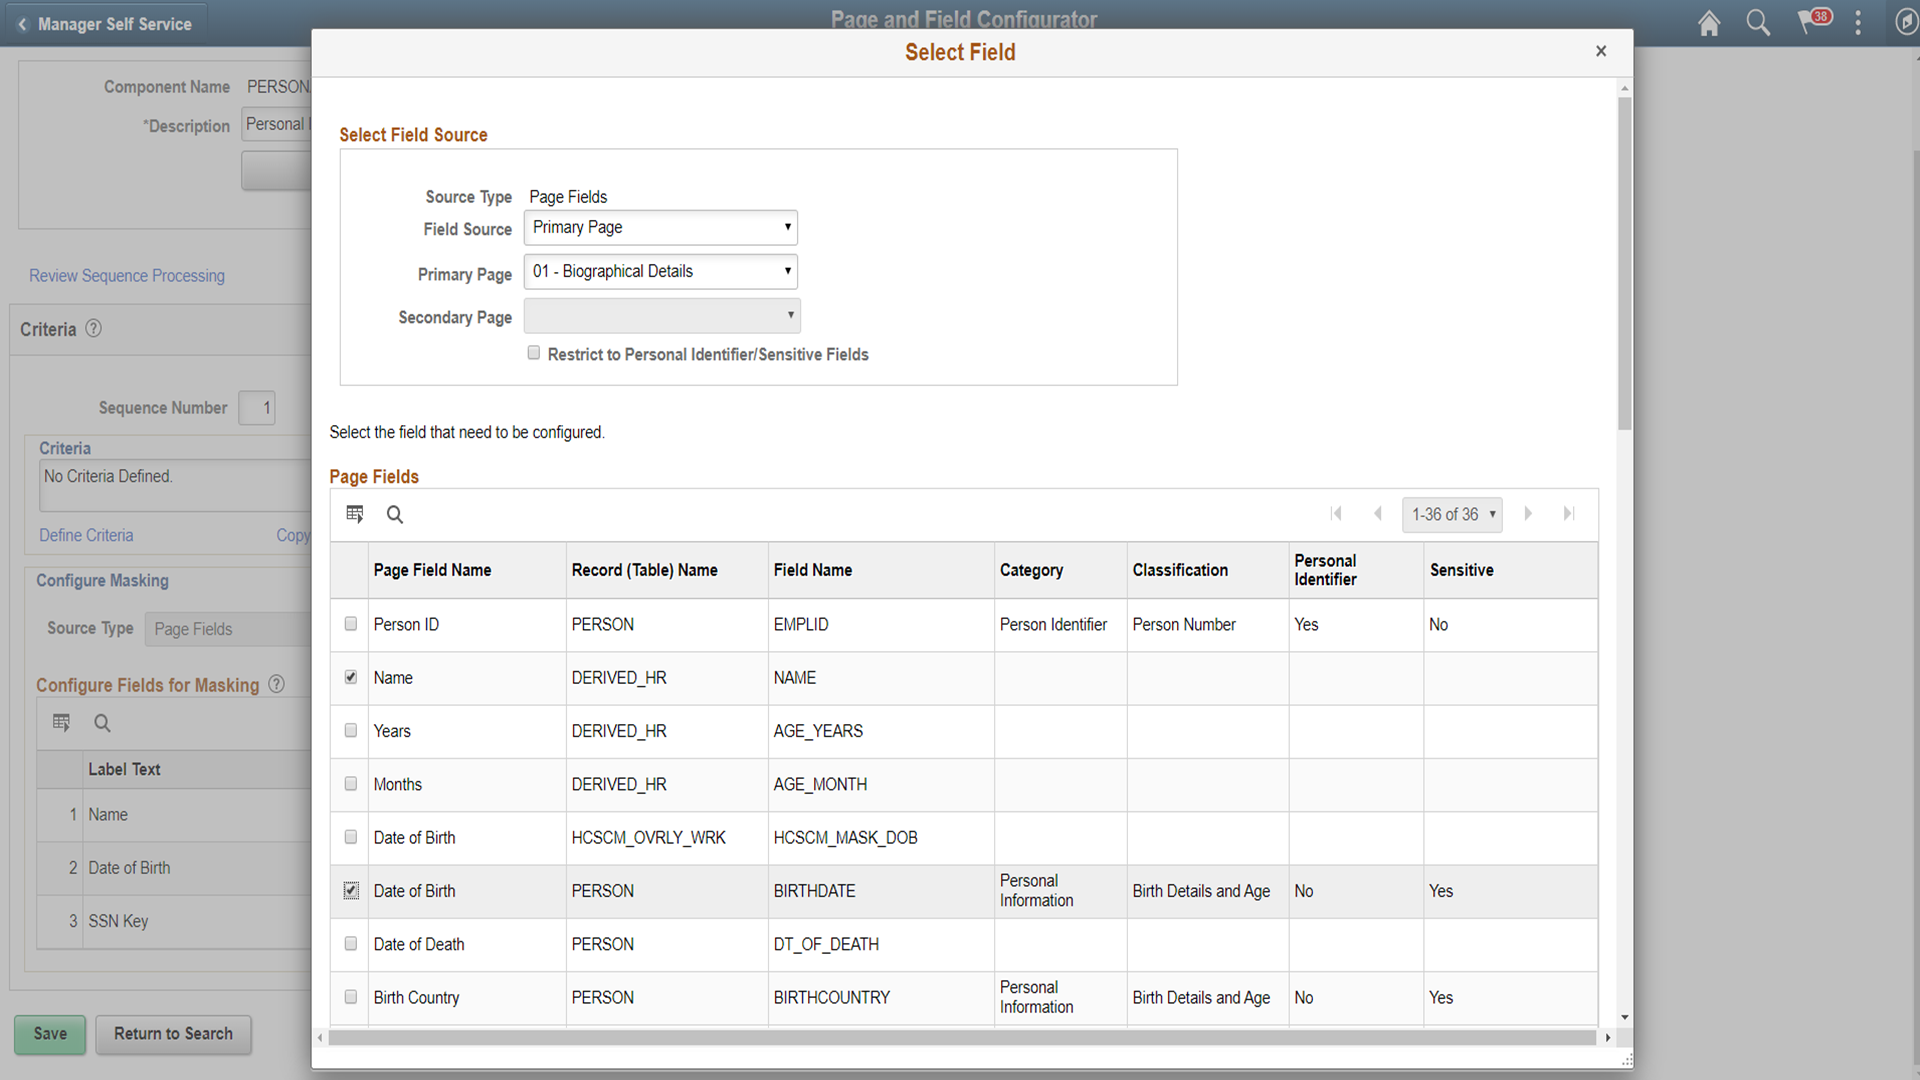Screen dimensions: 1920x1080
Task: Open the Define Criteria link
Action: pos(86,535)
